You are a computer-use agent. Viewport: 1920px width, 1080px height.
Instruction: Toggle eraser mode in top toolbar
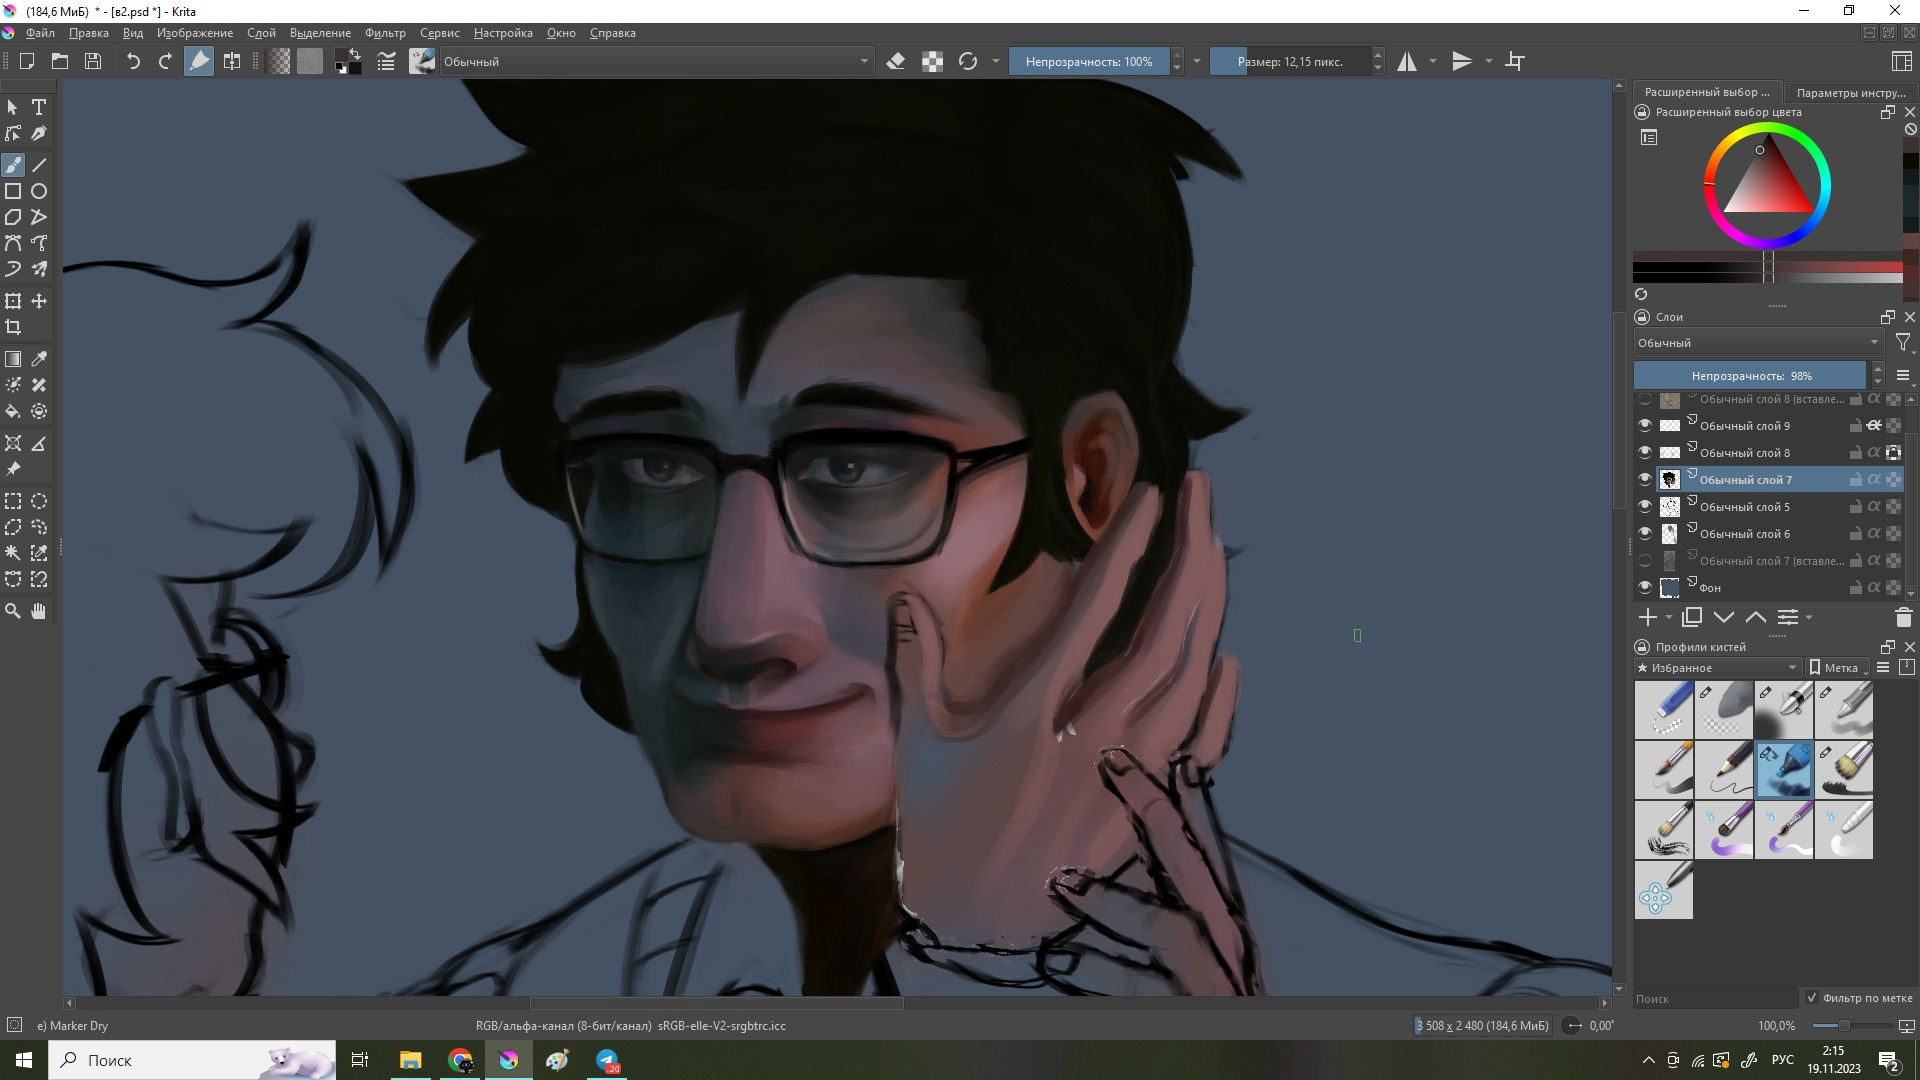[x=896, y=62]
